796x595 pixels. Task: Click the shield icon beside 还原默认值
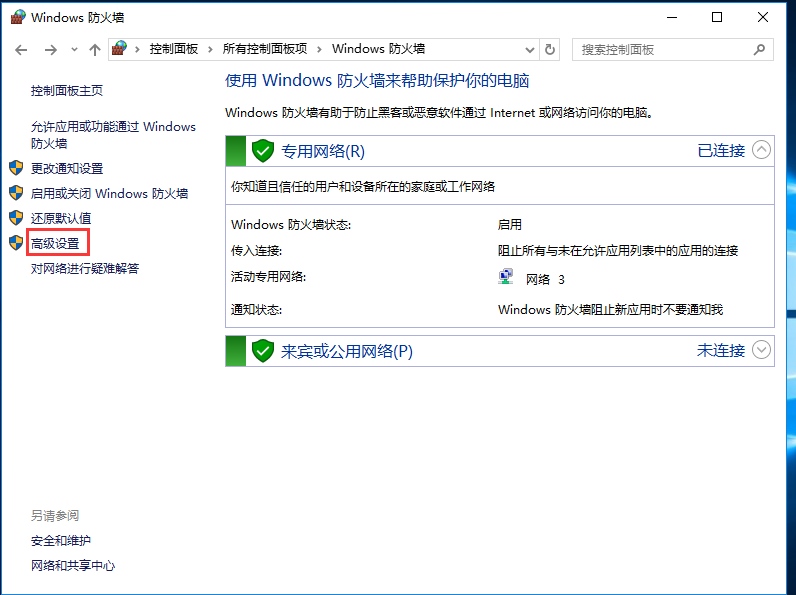16,218
